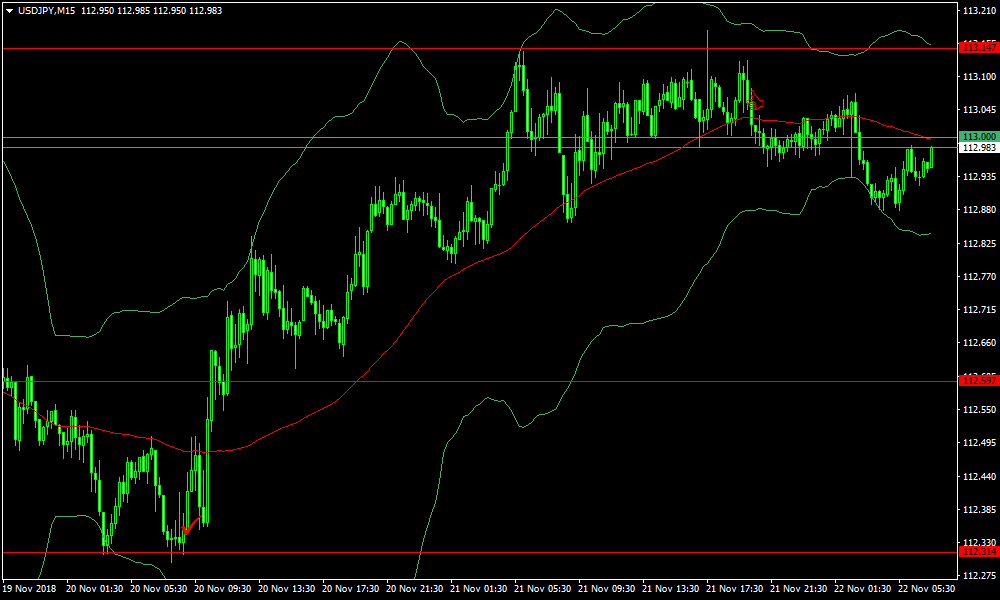Click the green 113.000 price level label
1000x600 pixels.
tap(979, 137)
